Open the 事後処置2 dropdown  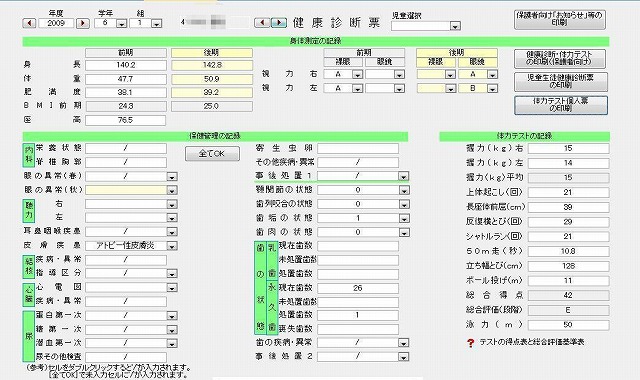(404, 357)
